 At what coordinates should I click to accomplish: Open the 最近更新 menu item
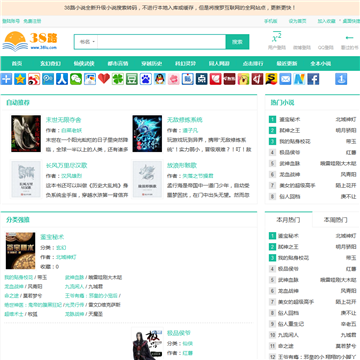(287, 64)
